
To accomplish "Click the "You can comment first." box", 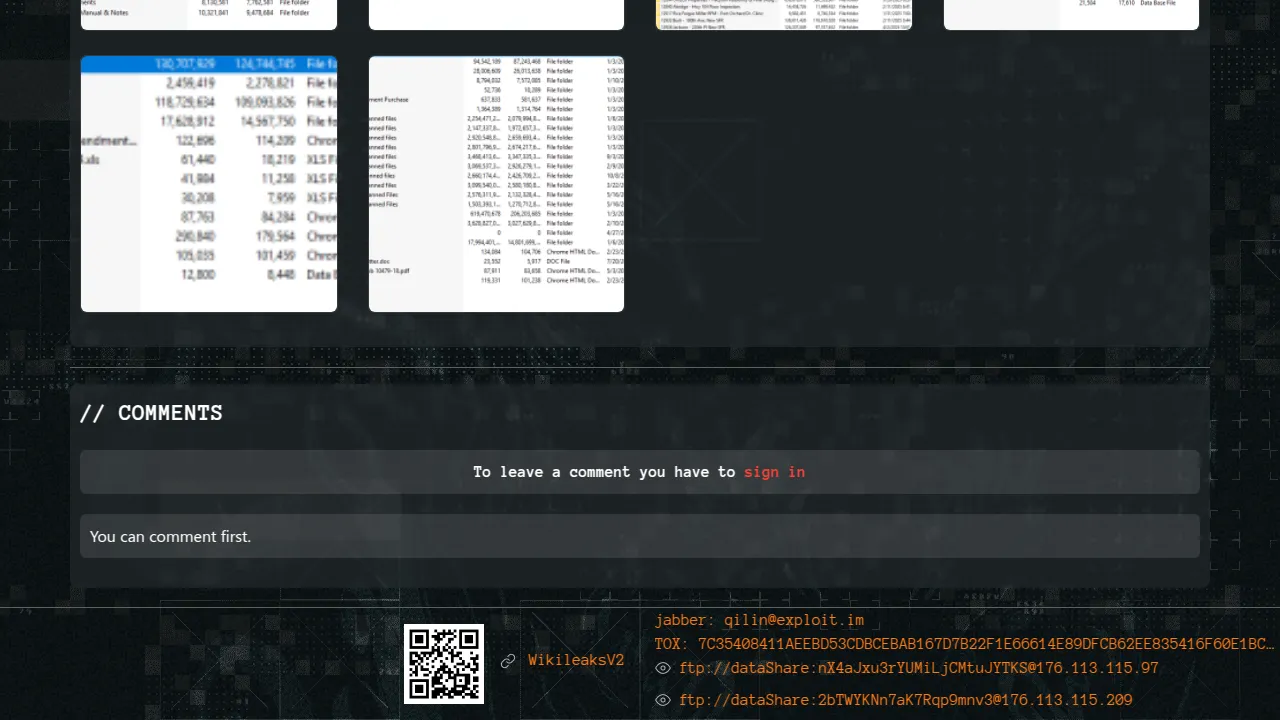I will [x=640, y=537].
